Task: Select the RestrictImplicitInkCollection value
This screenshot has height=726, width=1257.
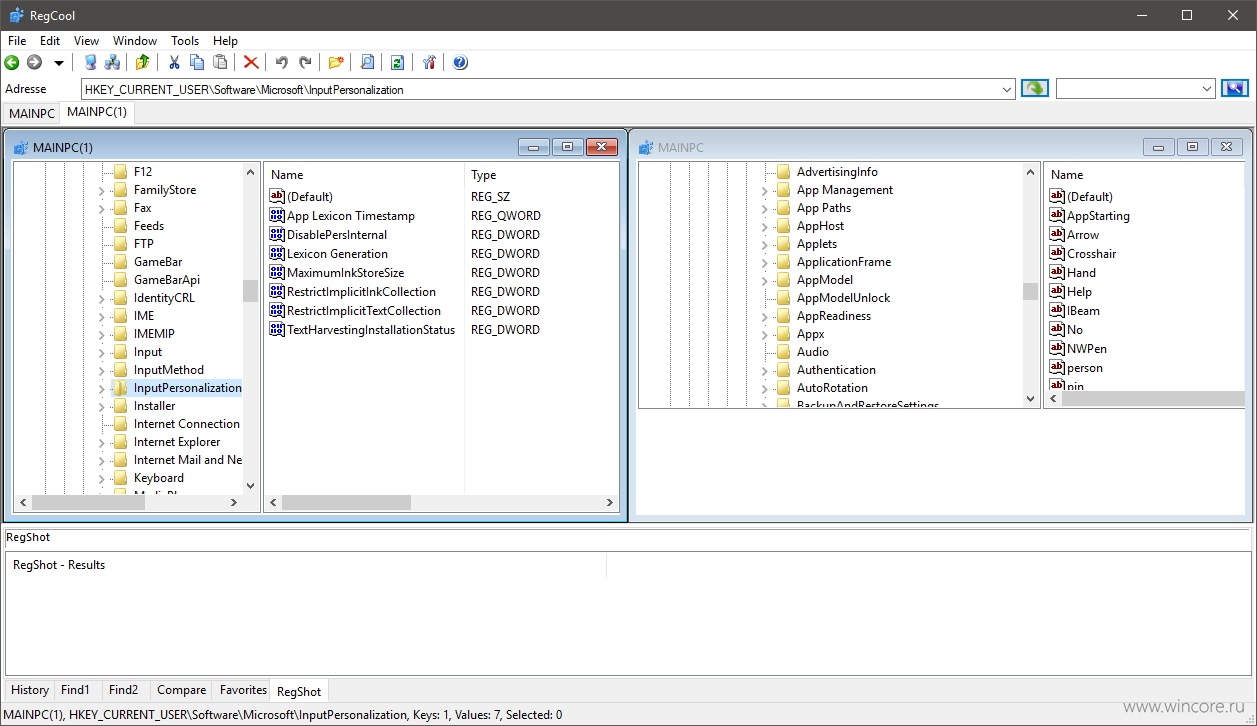Action: [361, 292]
